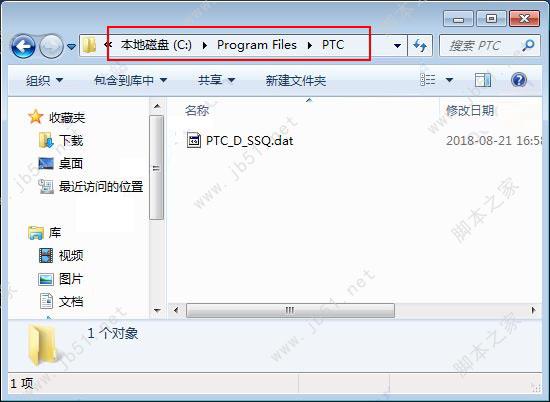Open the Help question mark icon

519,80
